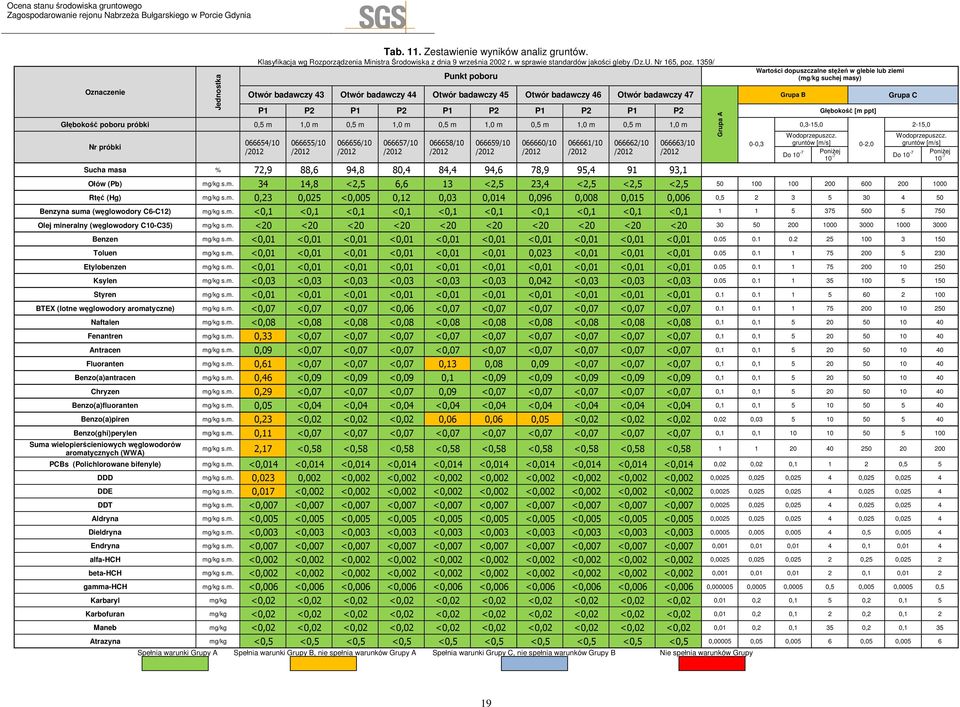Click the Benzo(a)antracen value 0,46

point(263,378)
